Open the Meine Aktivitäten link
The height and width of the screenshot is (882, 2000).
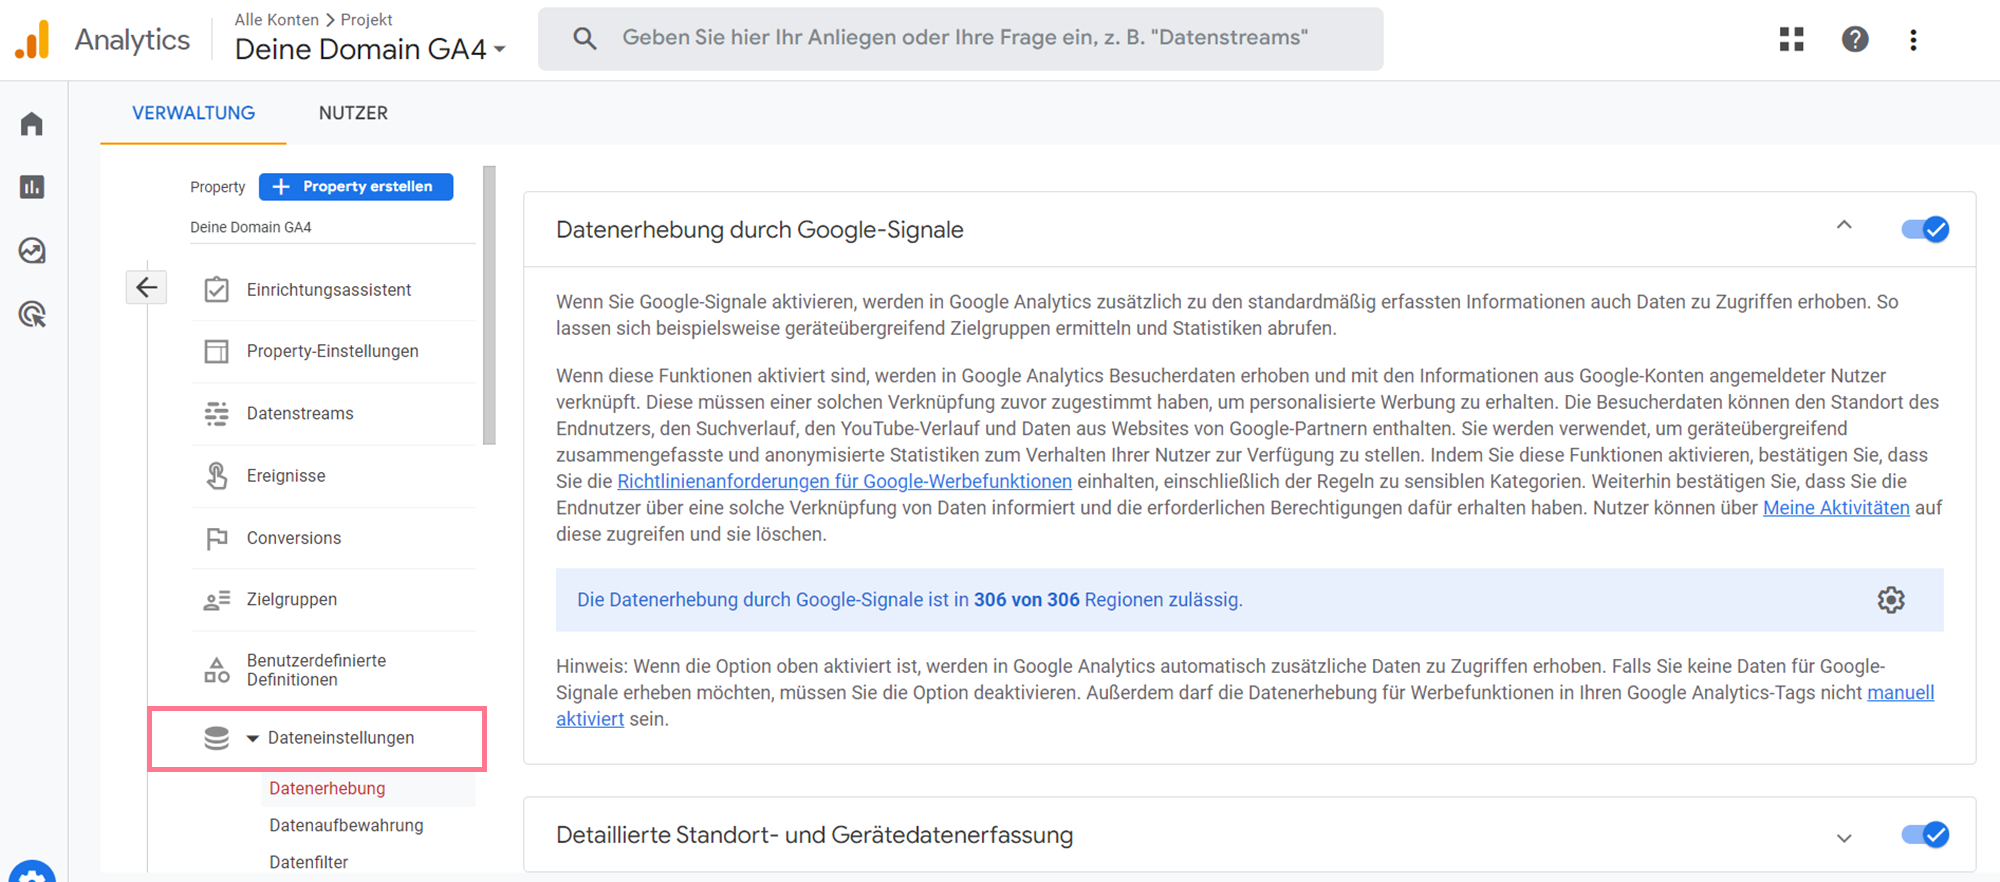pos(1836,508)
